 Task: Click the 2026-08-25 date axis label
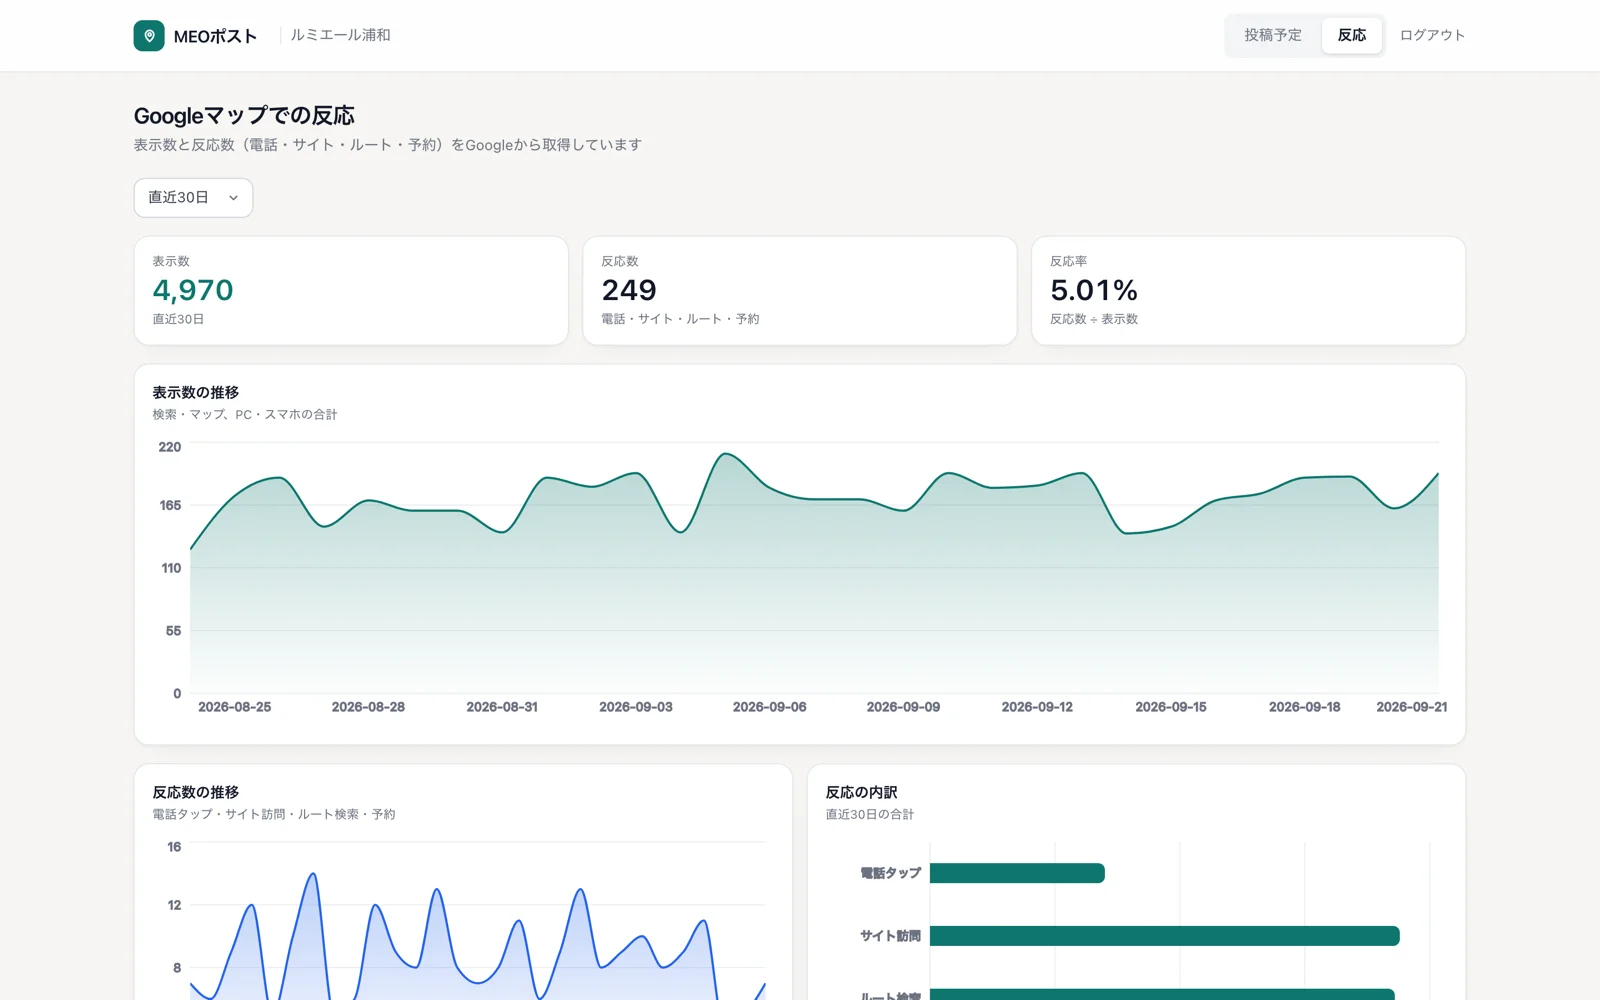[234, 707]
